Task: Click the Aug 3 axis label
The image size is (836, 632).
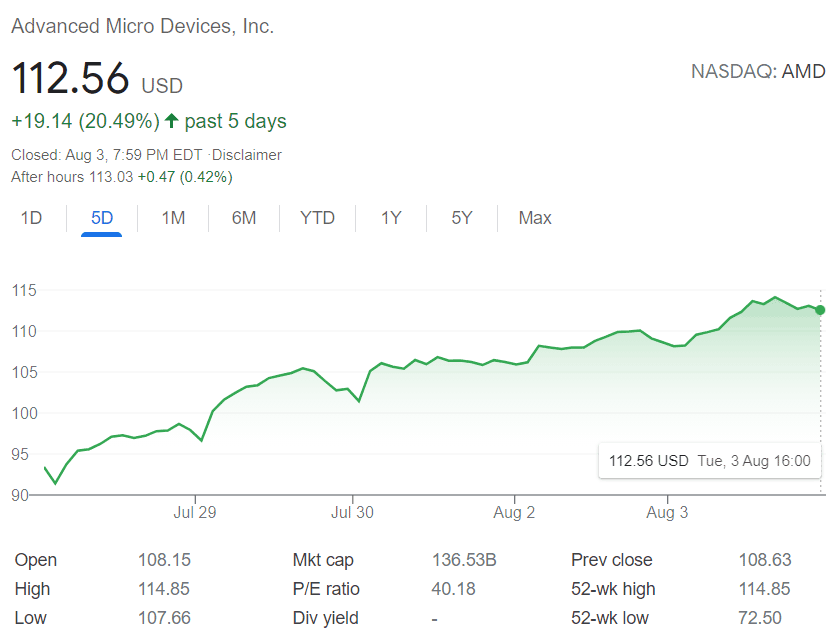Action: click(x=667, y=513)
